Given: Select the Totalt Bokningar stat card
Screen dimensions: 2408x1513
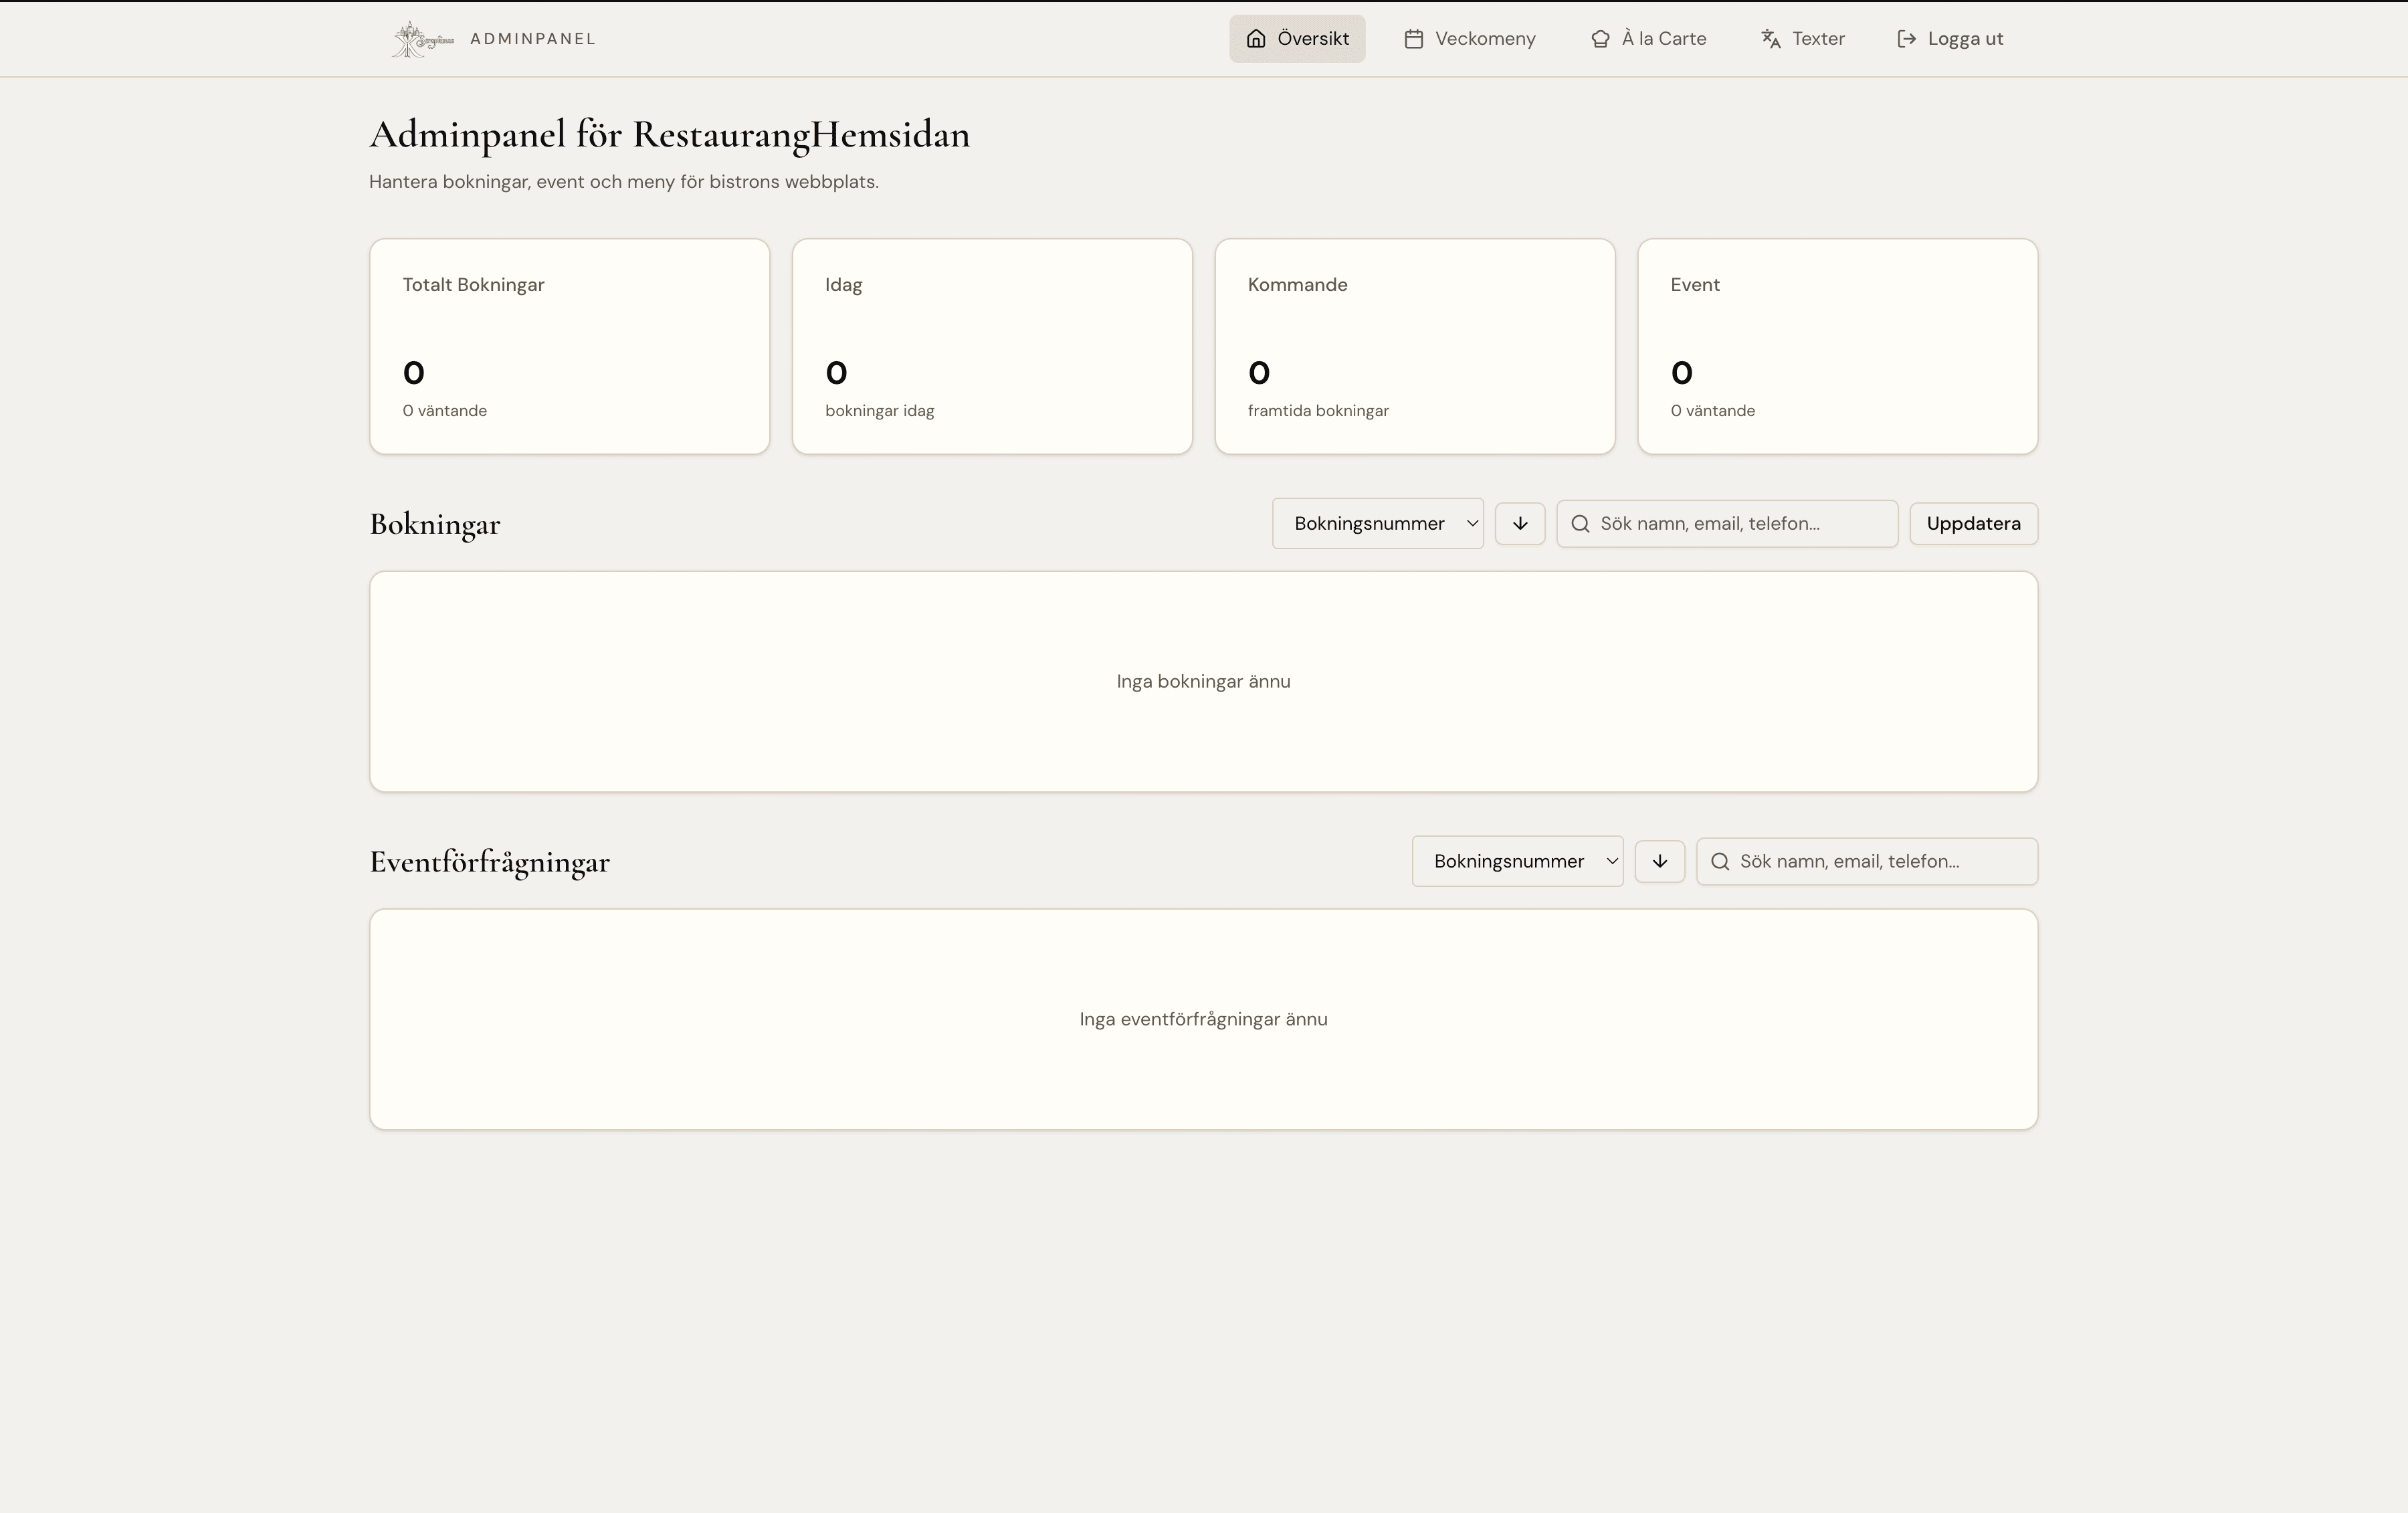Looking at the screenshot, I should point(569,346).
